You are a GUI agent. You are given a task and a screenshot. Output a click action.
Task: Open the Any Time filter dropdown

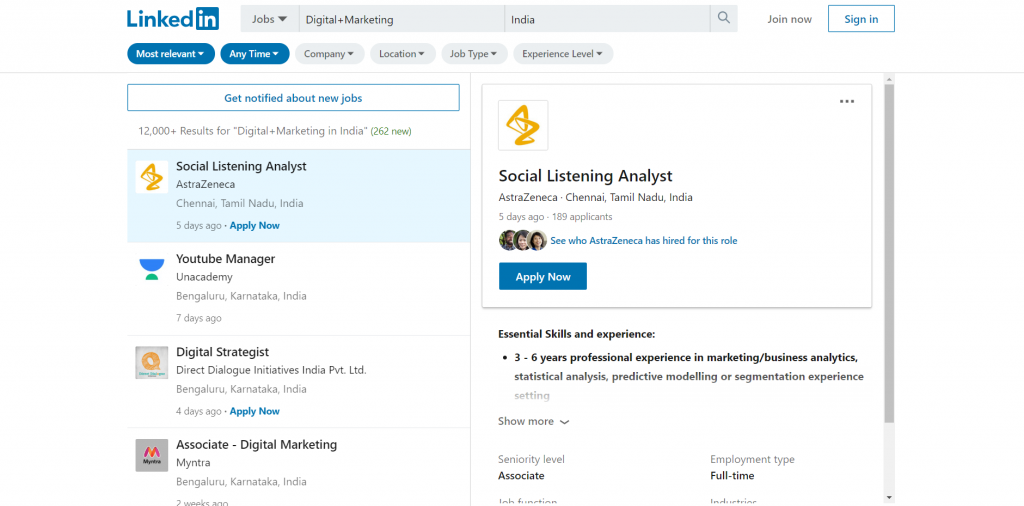pos(255,54)
